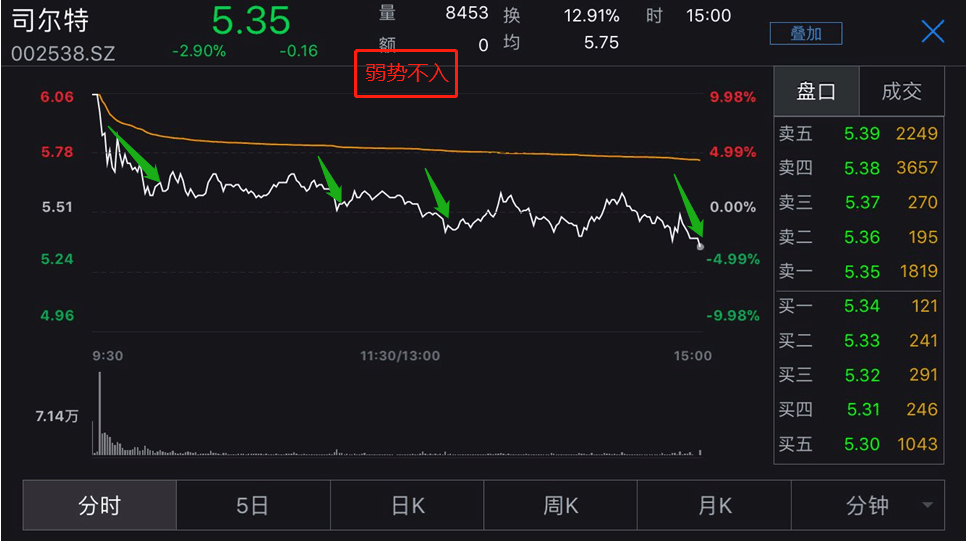969x541 pixels.
Task: Click the 卖一 quantity 1819
Action: [918, 271]
